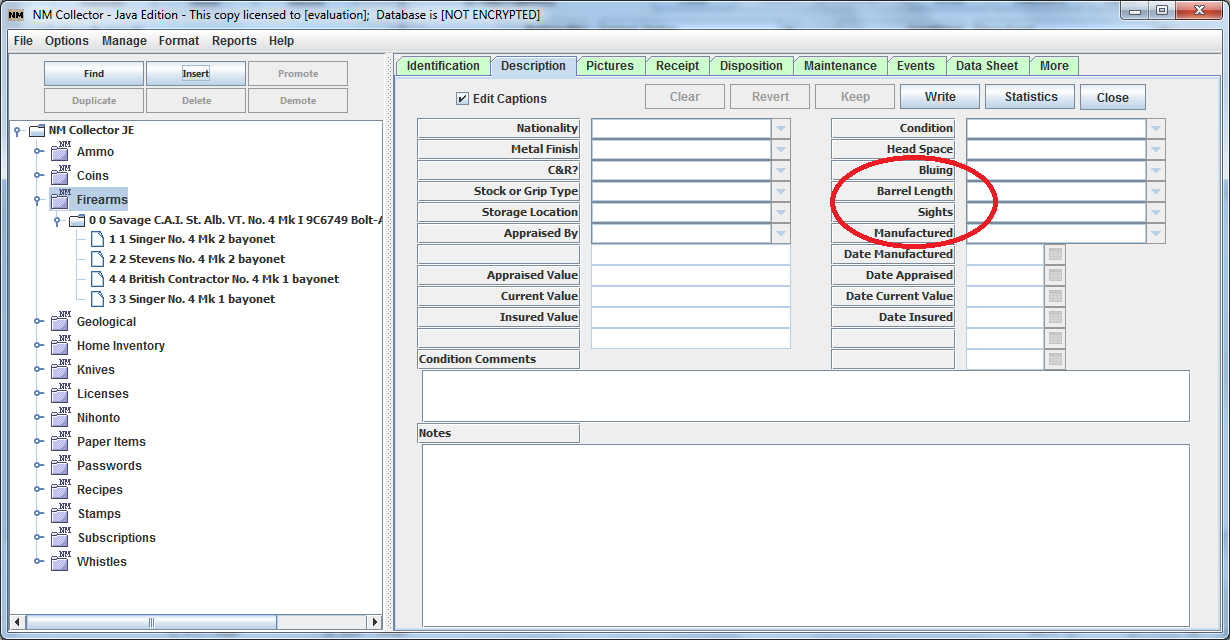Viewport: 1230px width, 640px height.
Task: Click the Ammo folder icon
Action: (59, 151)
